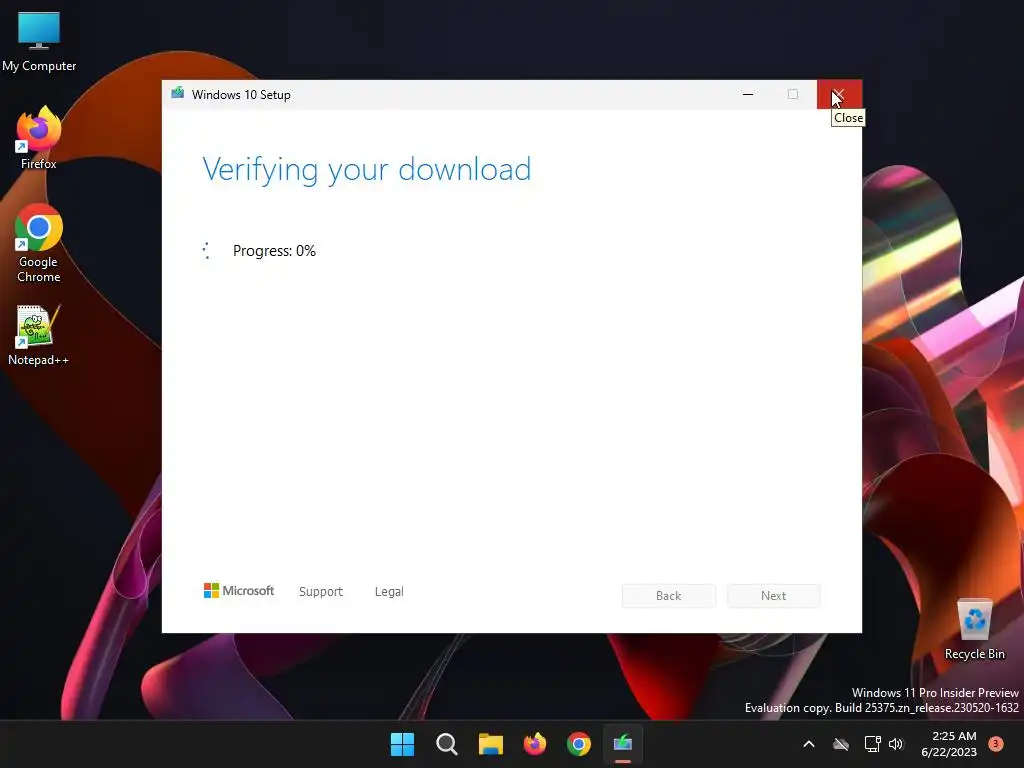
Task: Open Google Chrome desktop shortcut
Action: coord(39,243)
